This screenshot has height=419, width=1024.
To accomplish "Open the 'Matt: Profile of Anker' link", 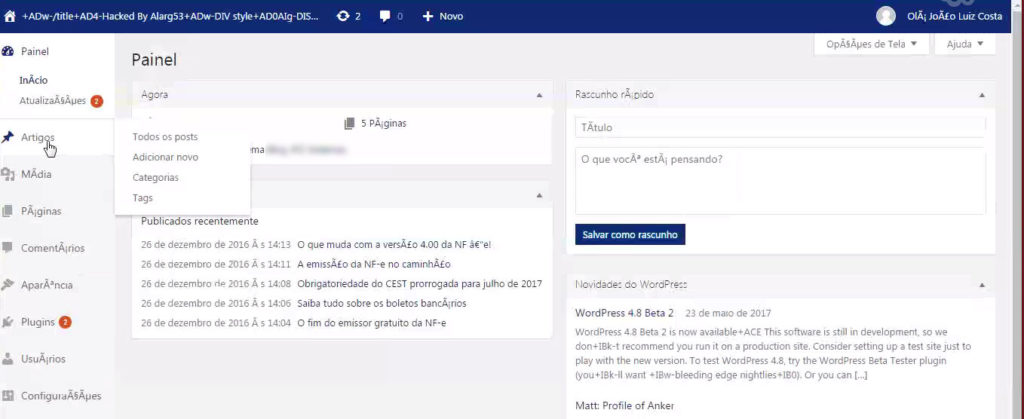I will 624,406.
